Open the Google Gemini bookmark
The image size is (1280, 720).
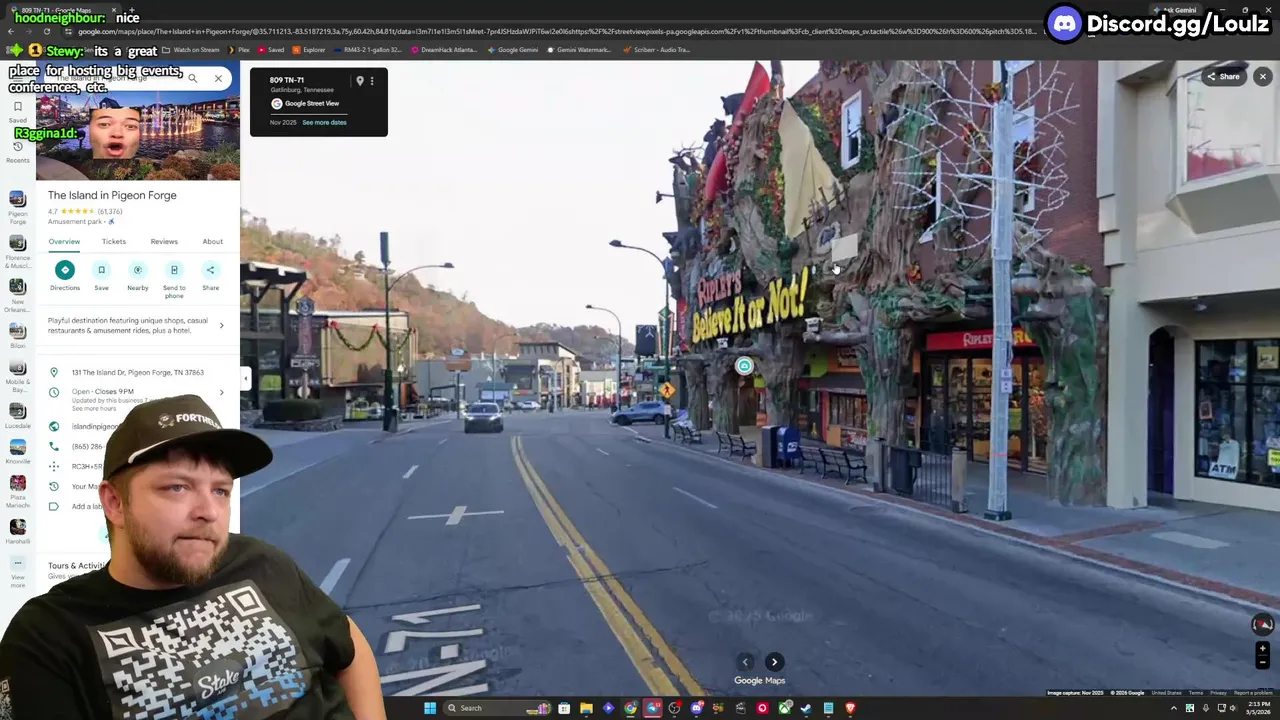tap(513, 49)
